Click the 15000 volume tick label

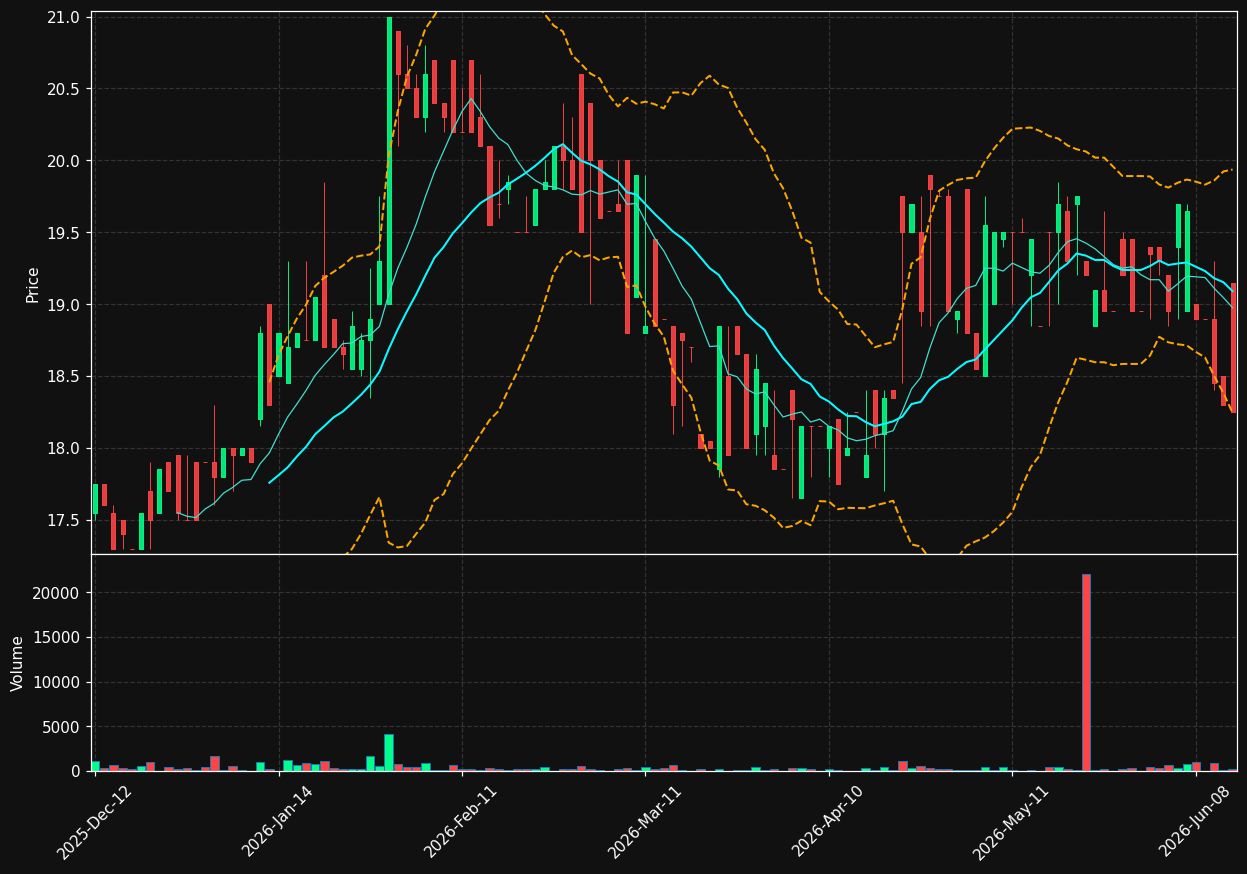click(x=59, y=638)
